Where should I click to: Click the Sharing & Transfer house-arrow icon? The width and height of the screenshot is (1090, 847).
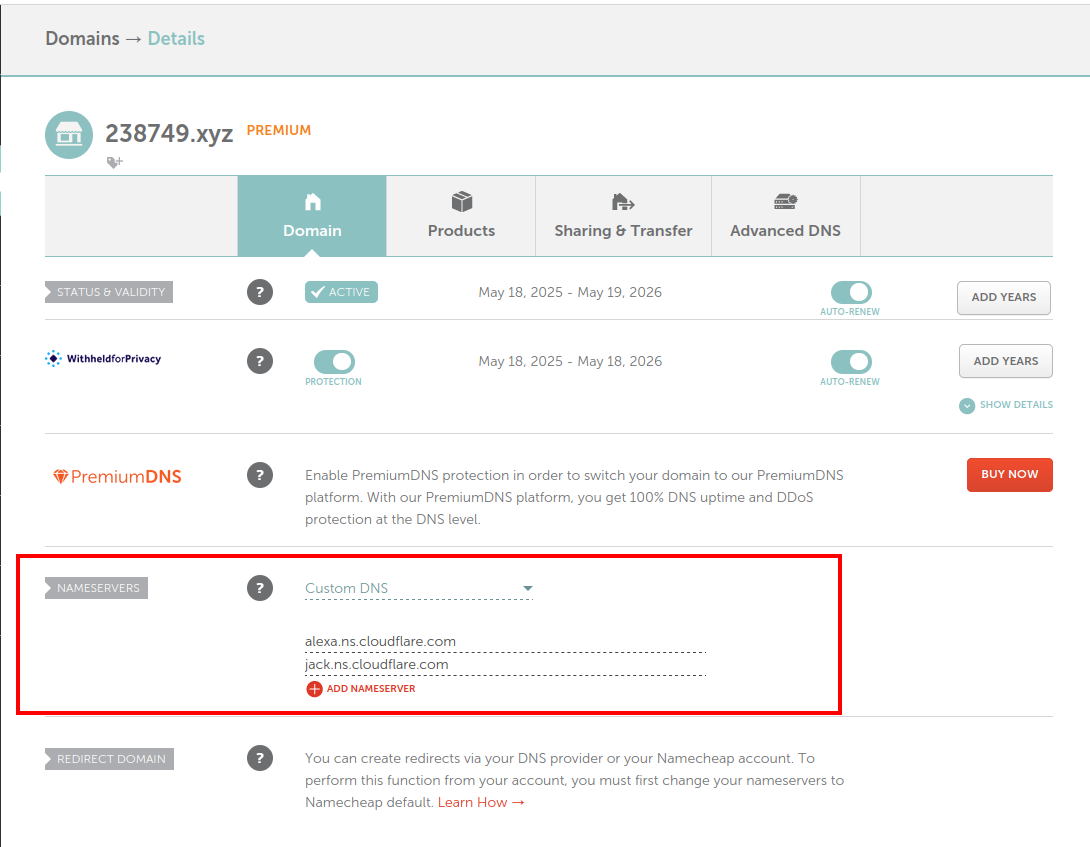coord(623,202)
